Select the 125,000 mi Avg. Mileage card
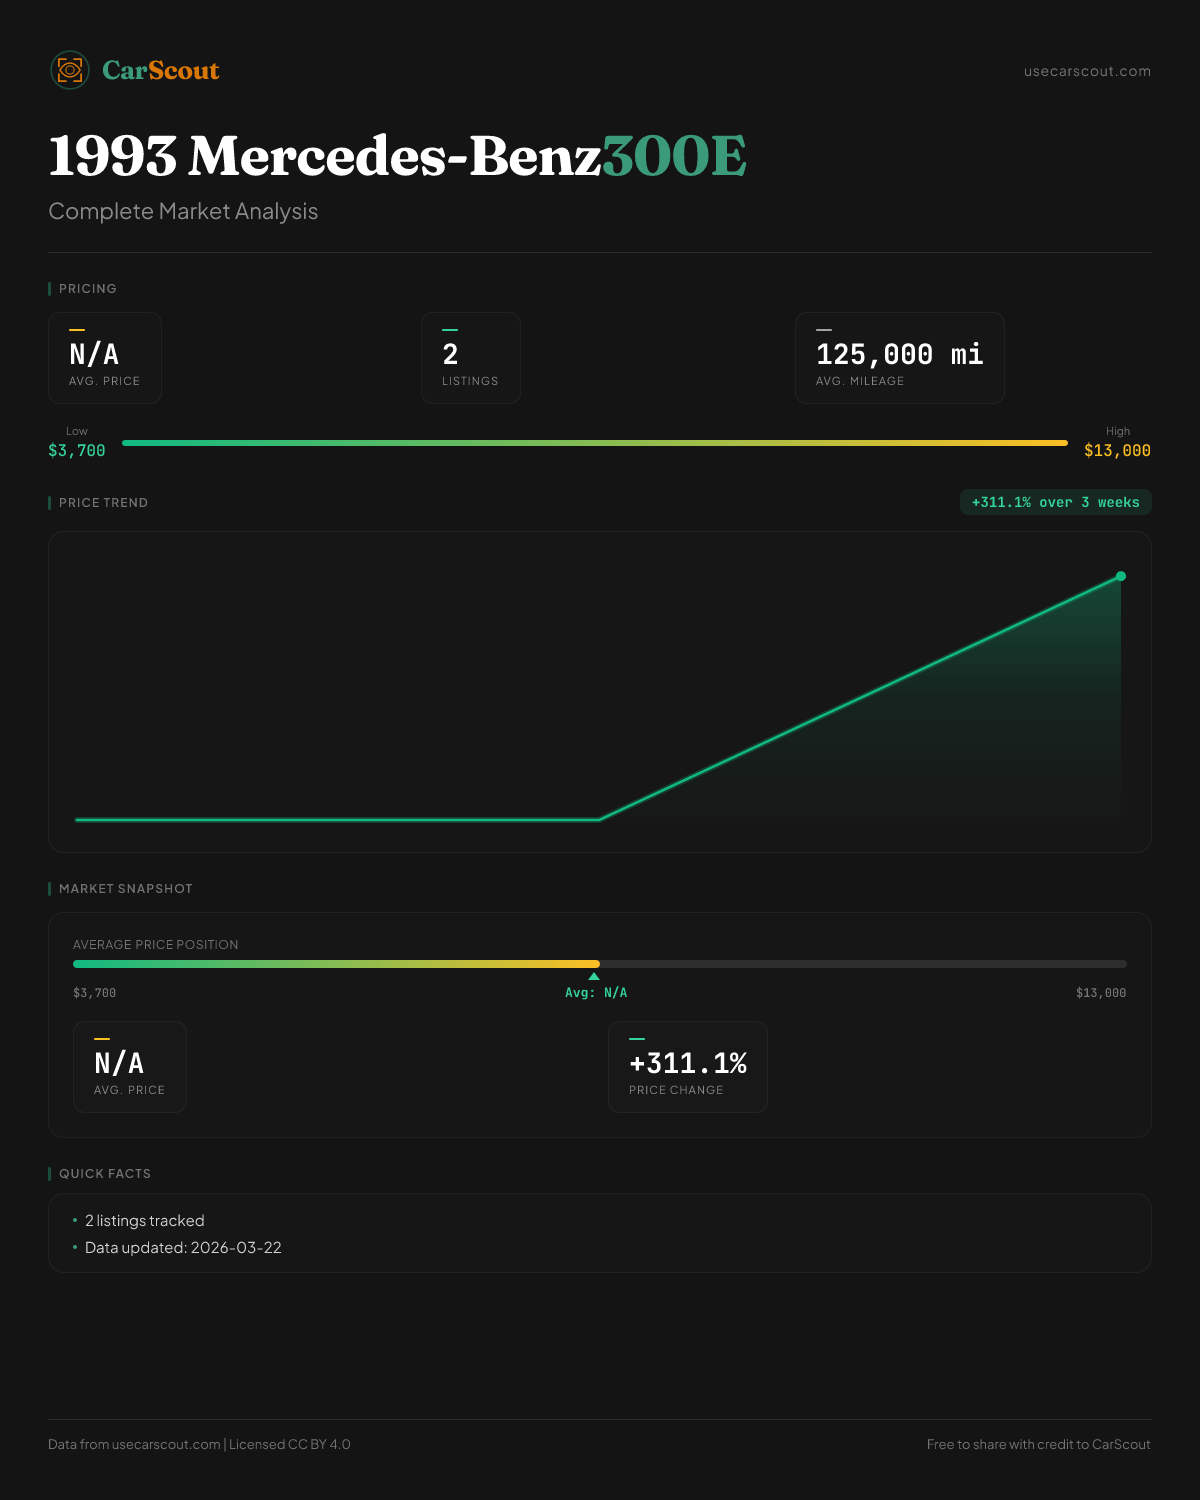 pyautogui.click(x=899, y=358)
